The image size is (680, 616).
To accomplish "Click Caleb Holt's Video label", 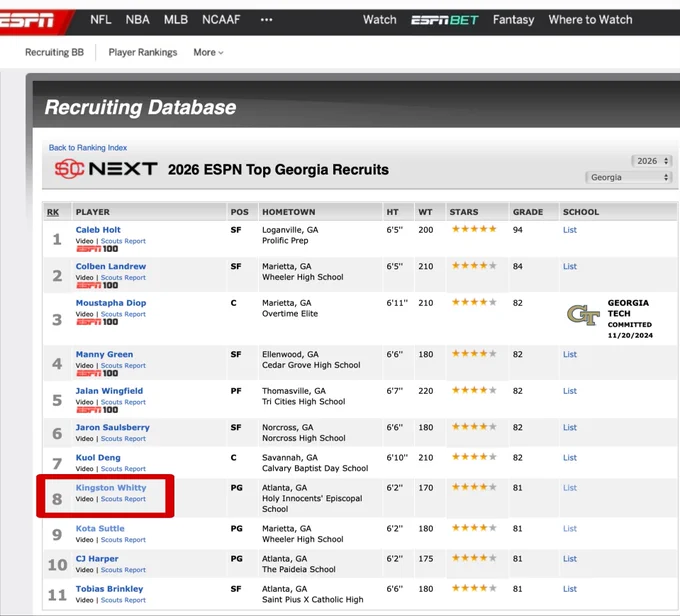I will [x=84, y=241].
